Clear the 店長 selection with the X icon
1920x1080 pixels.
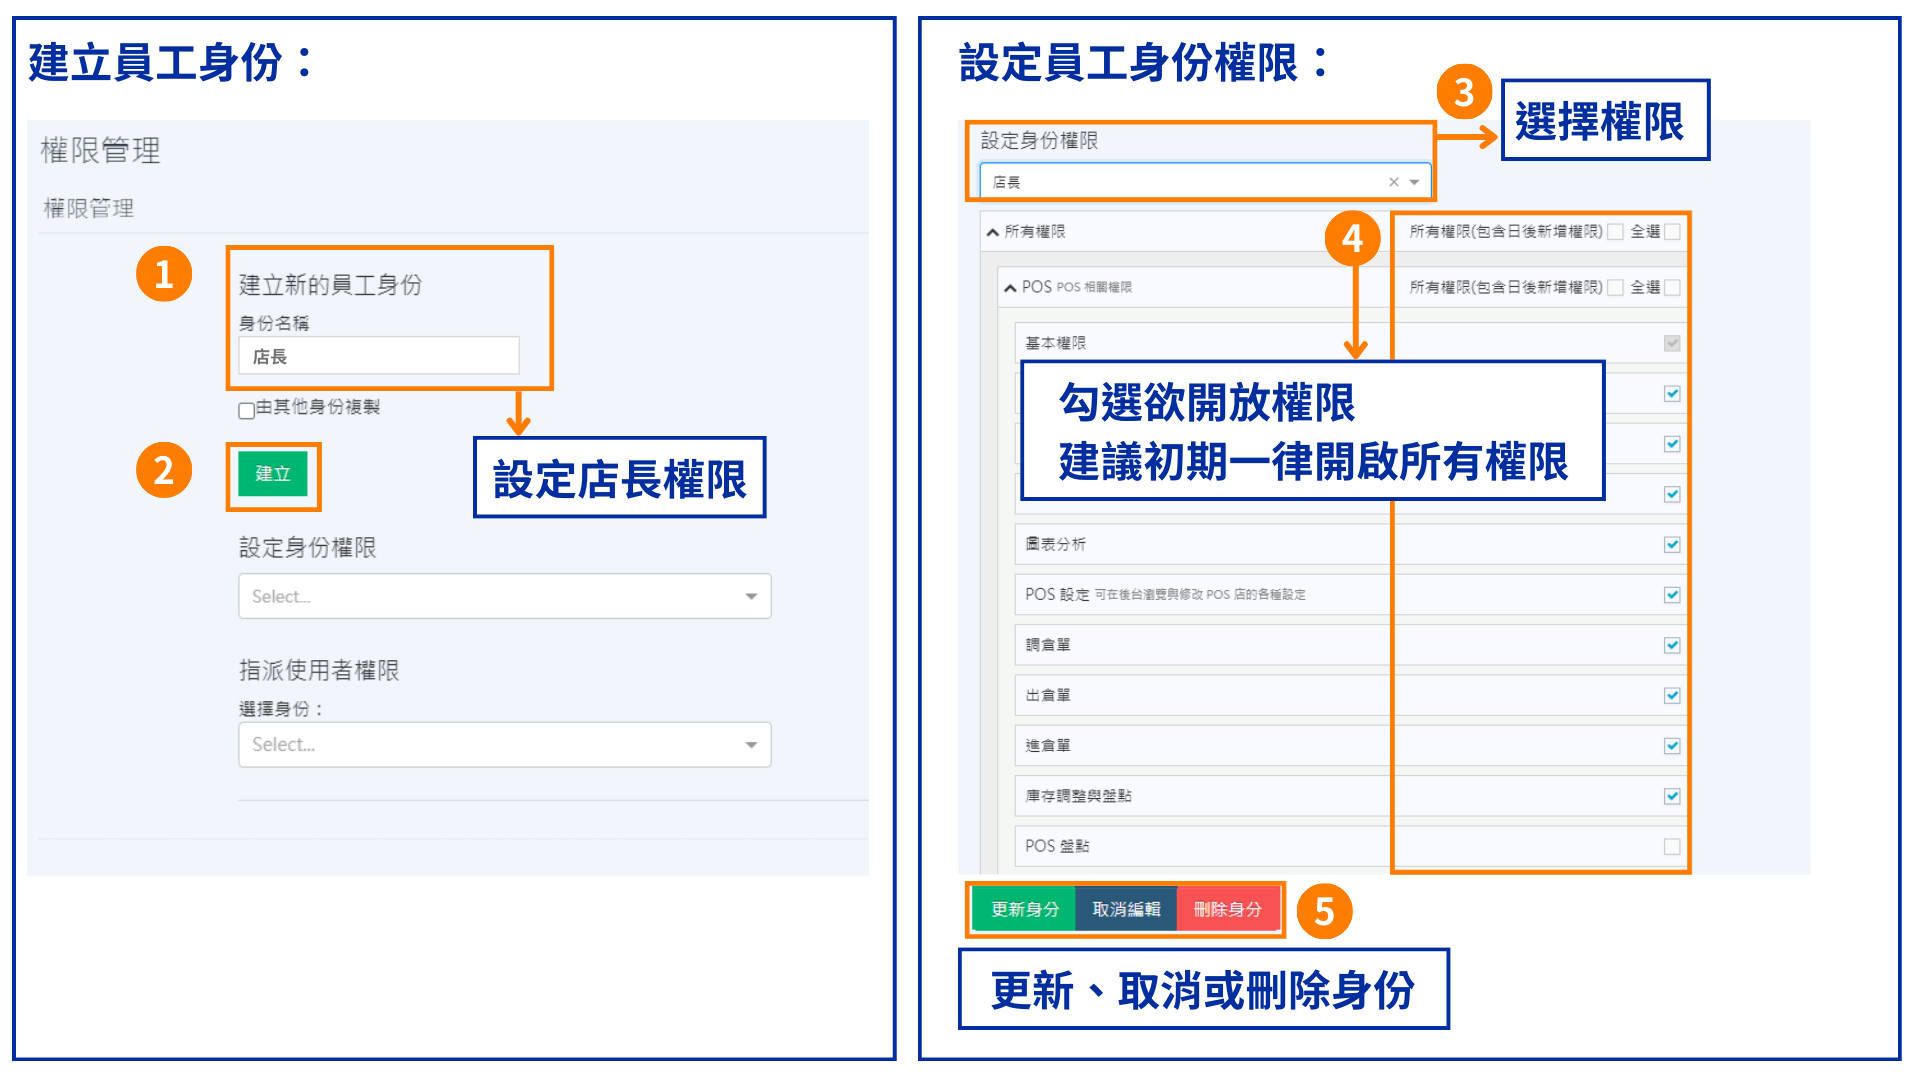[1393, 182]
